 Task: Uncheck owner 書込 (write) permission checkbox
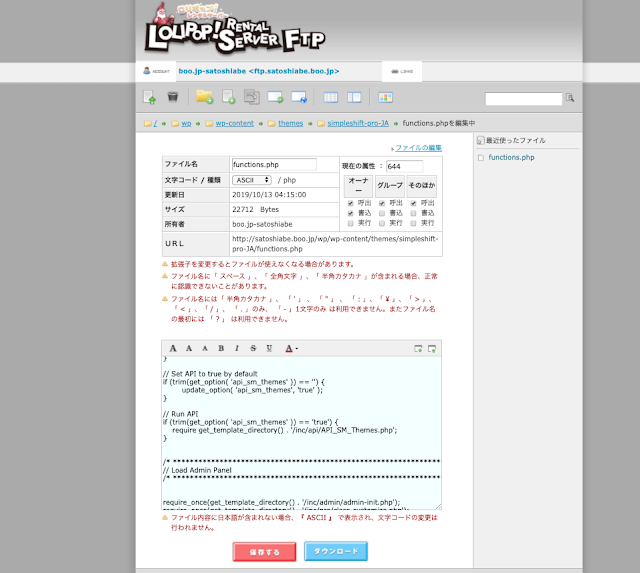click(350, 212)
